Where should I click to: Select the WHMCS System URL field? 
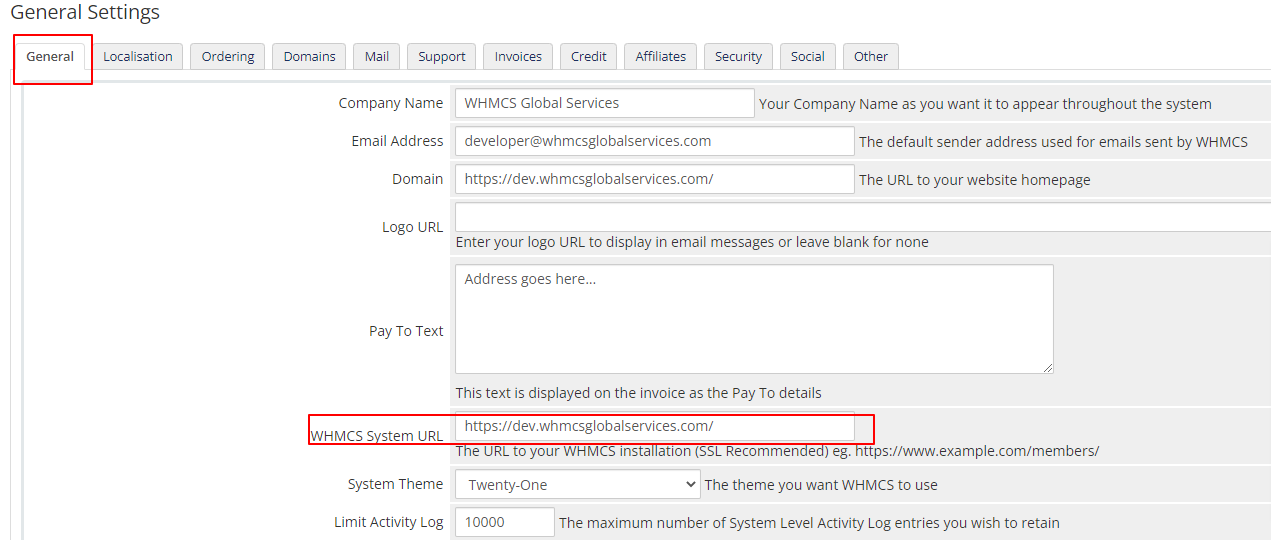[x=654, y=426]
